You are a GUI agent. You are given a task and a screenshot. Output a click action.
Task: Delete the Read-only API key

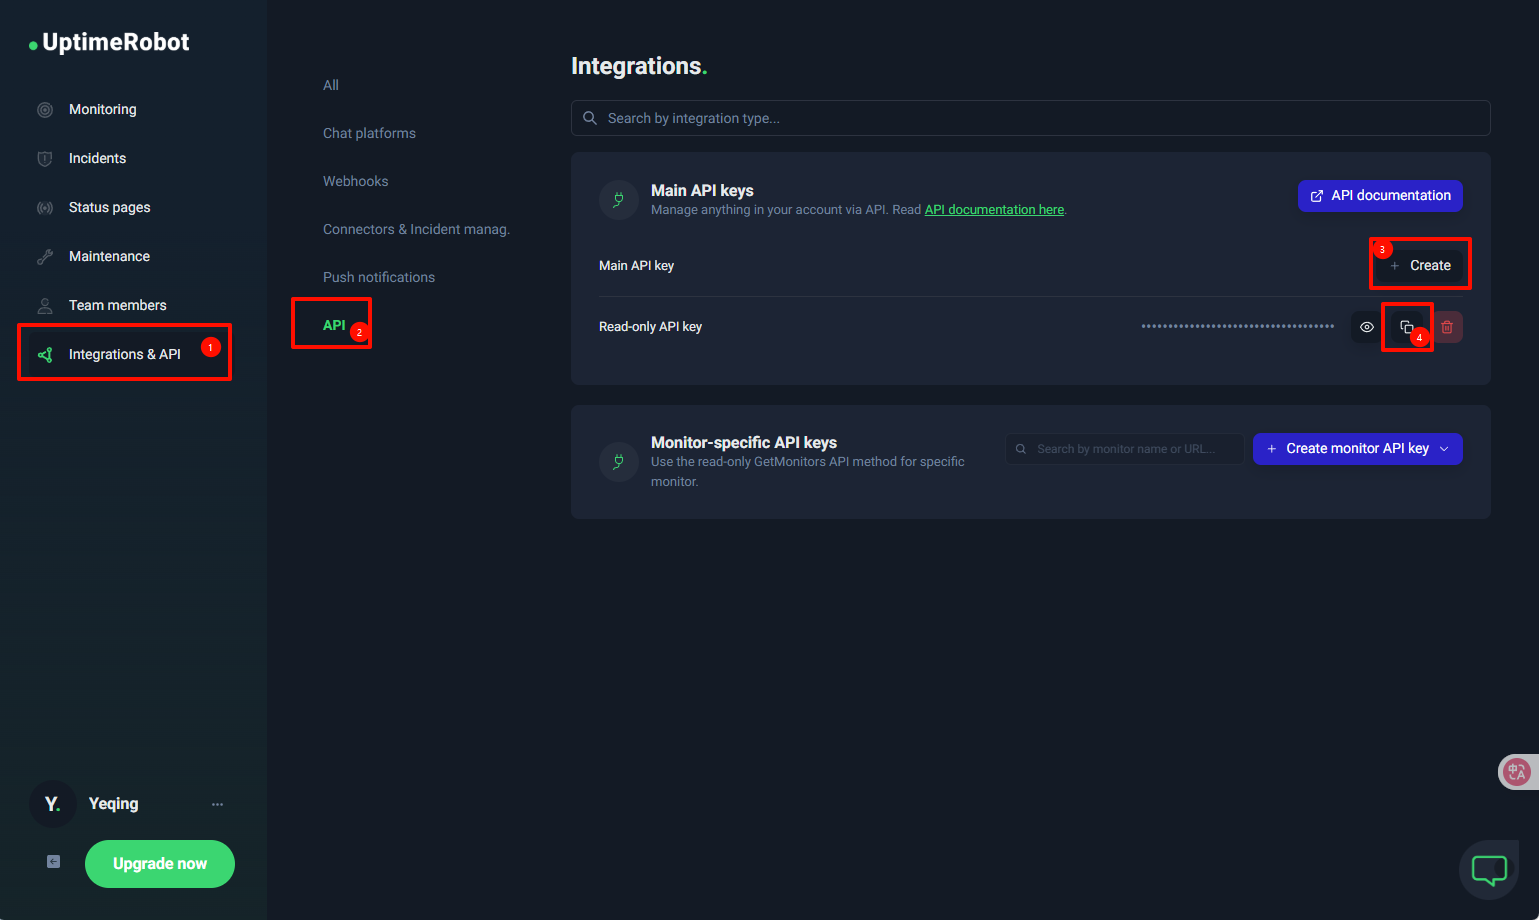[x=1447, y=327]
